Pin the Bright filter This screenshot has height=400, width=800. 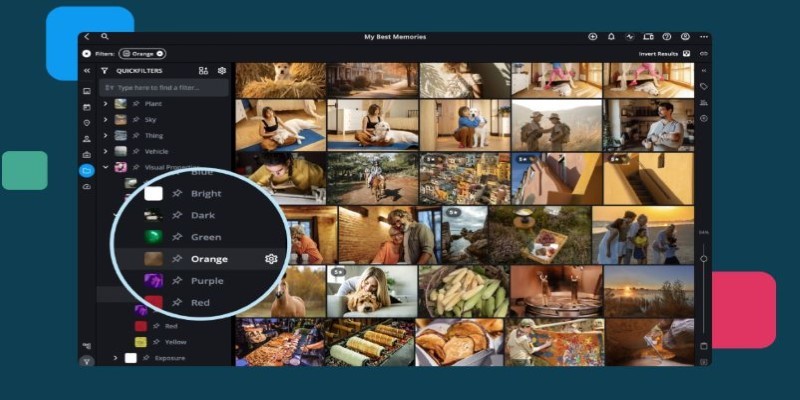point(177,193)
